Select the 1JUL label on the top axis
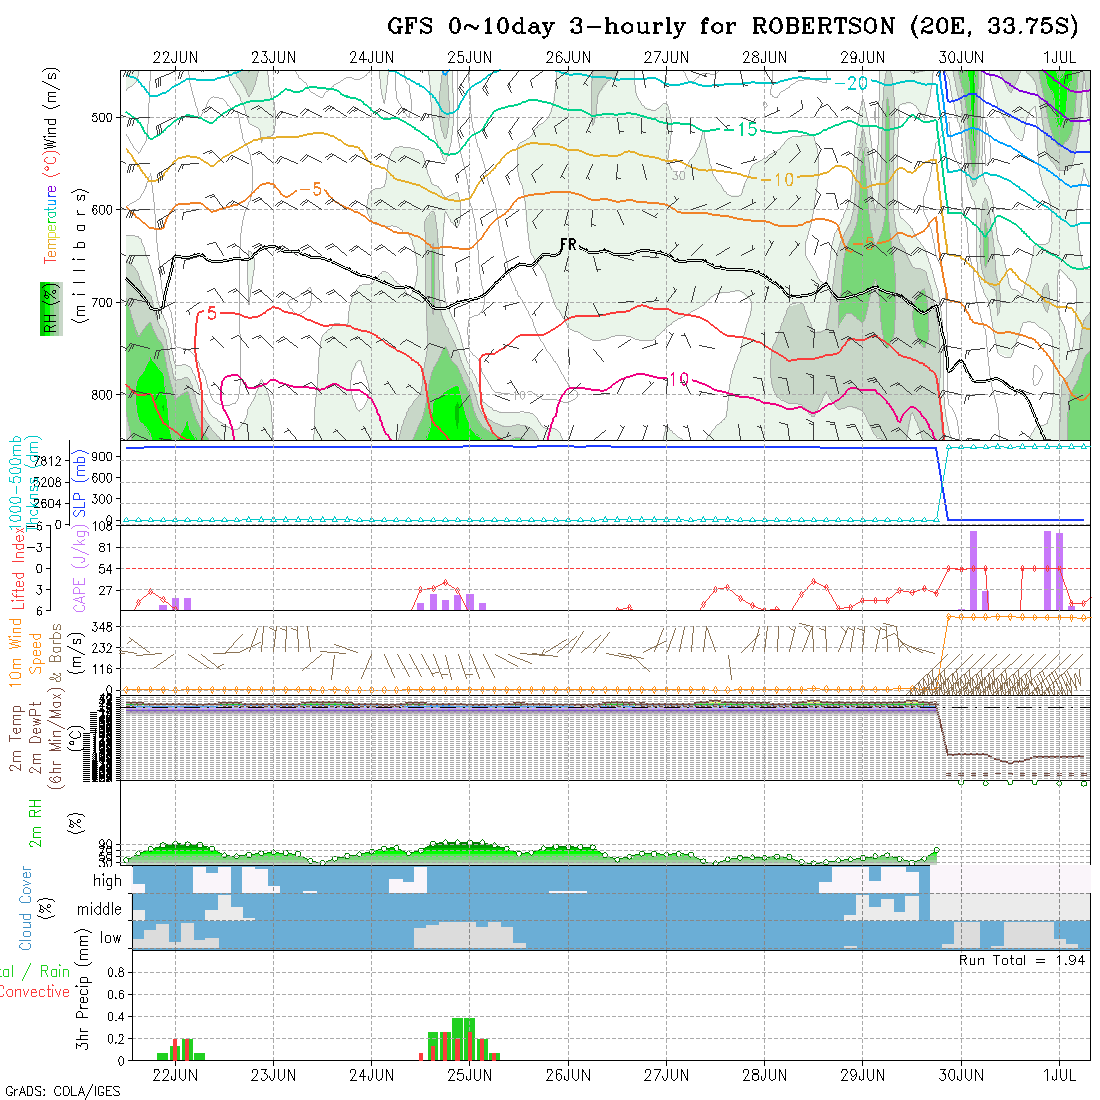Screen dimensions: 1100x1100 (x=1059, y=57)
